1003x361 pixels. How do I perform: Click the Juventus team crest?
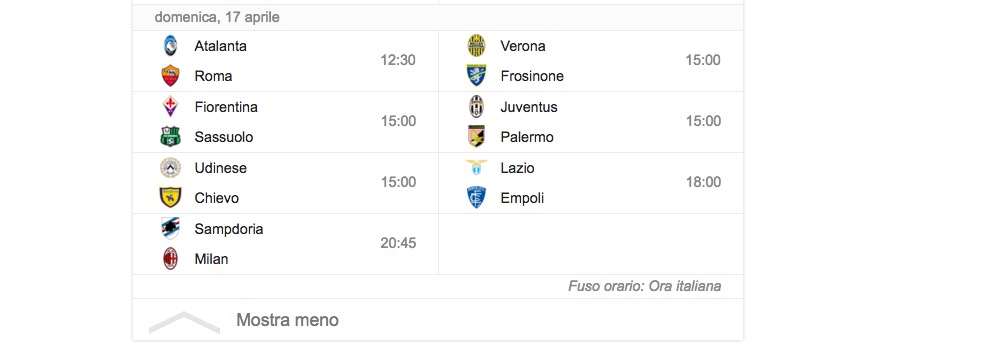pyautogui.click(x=476, y=106)
